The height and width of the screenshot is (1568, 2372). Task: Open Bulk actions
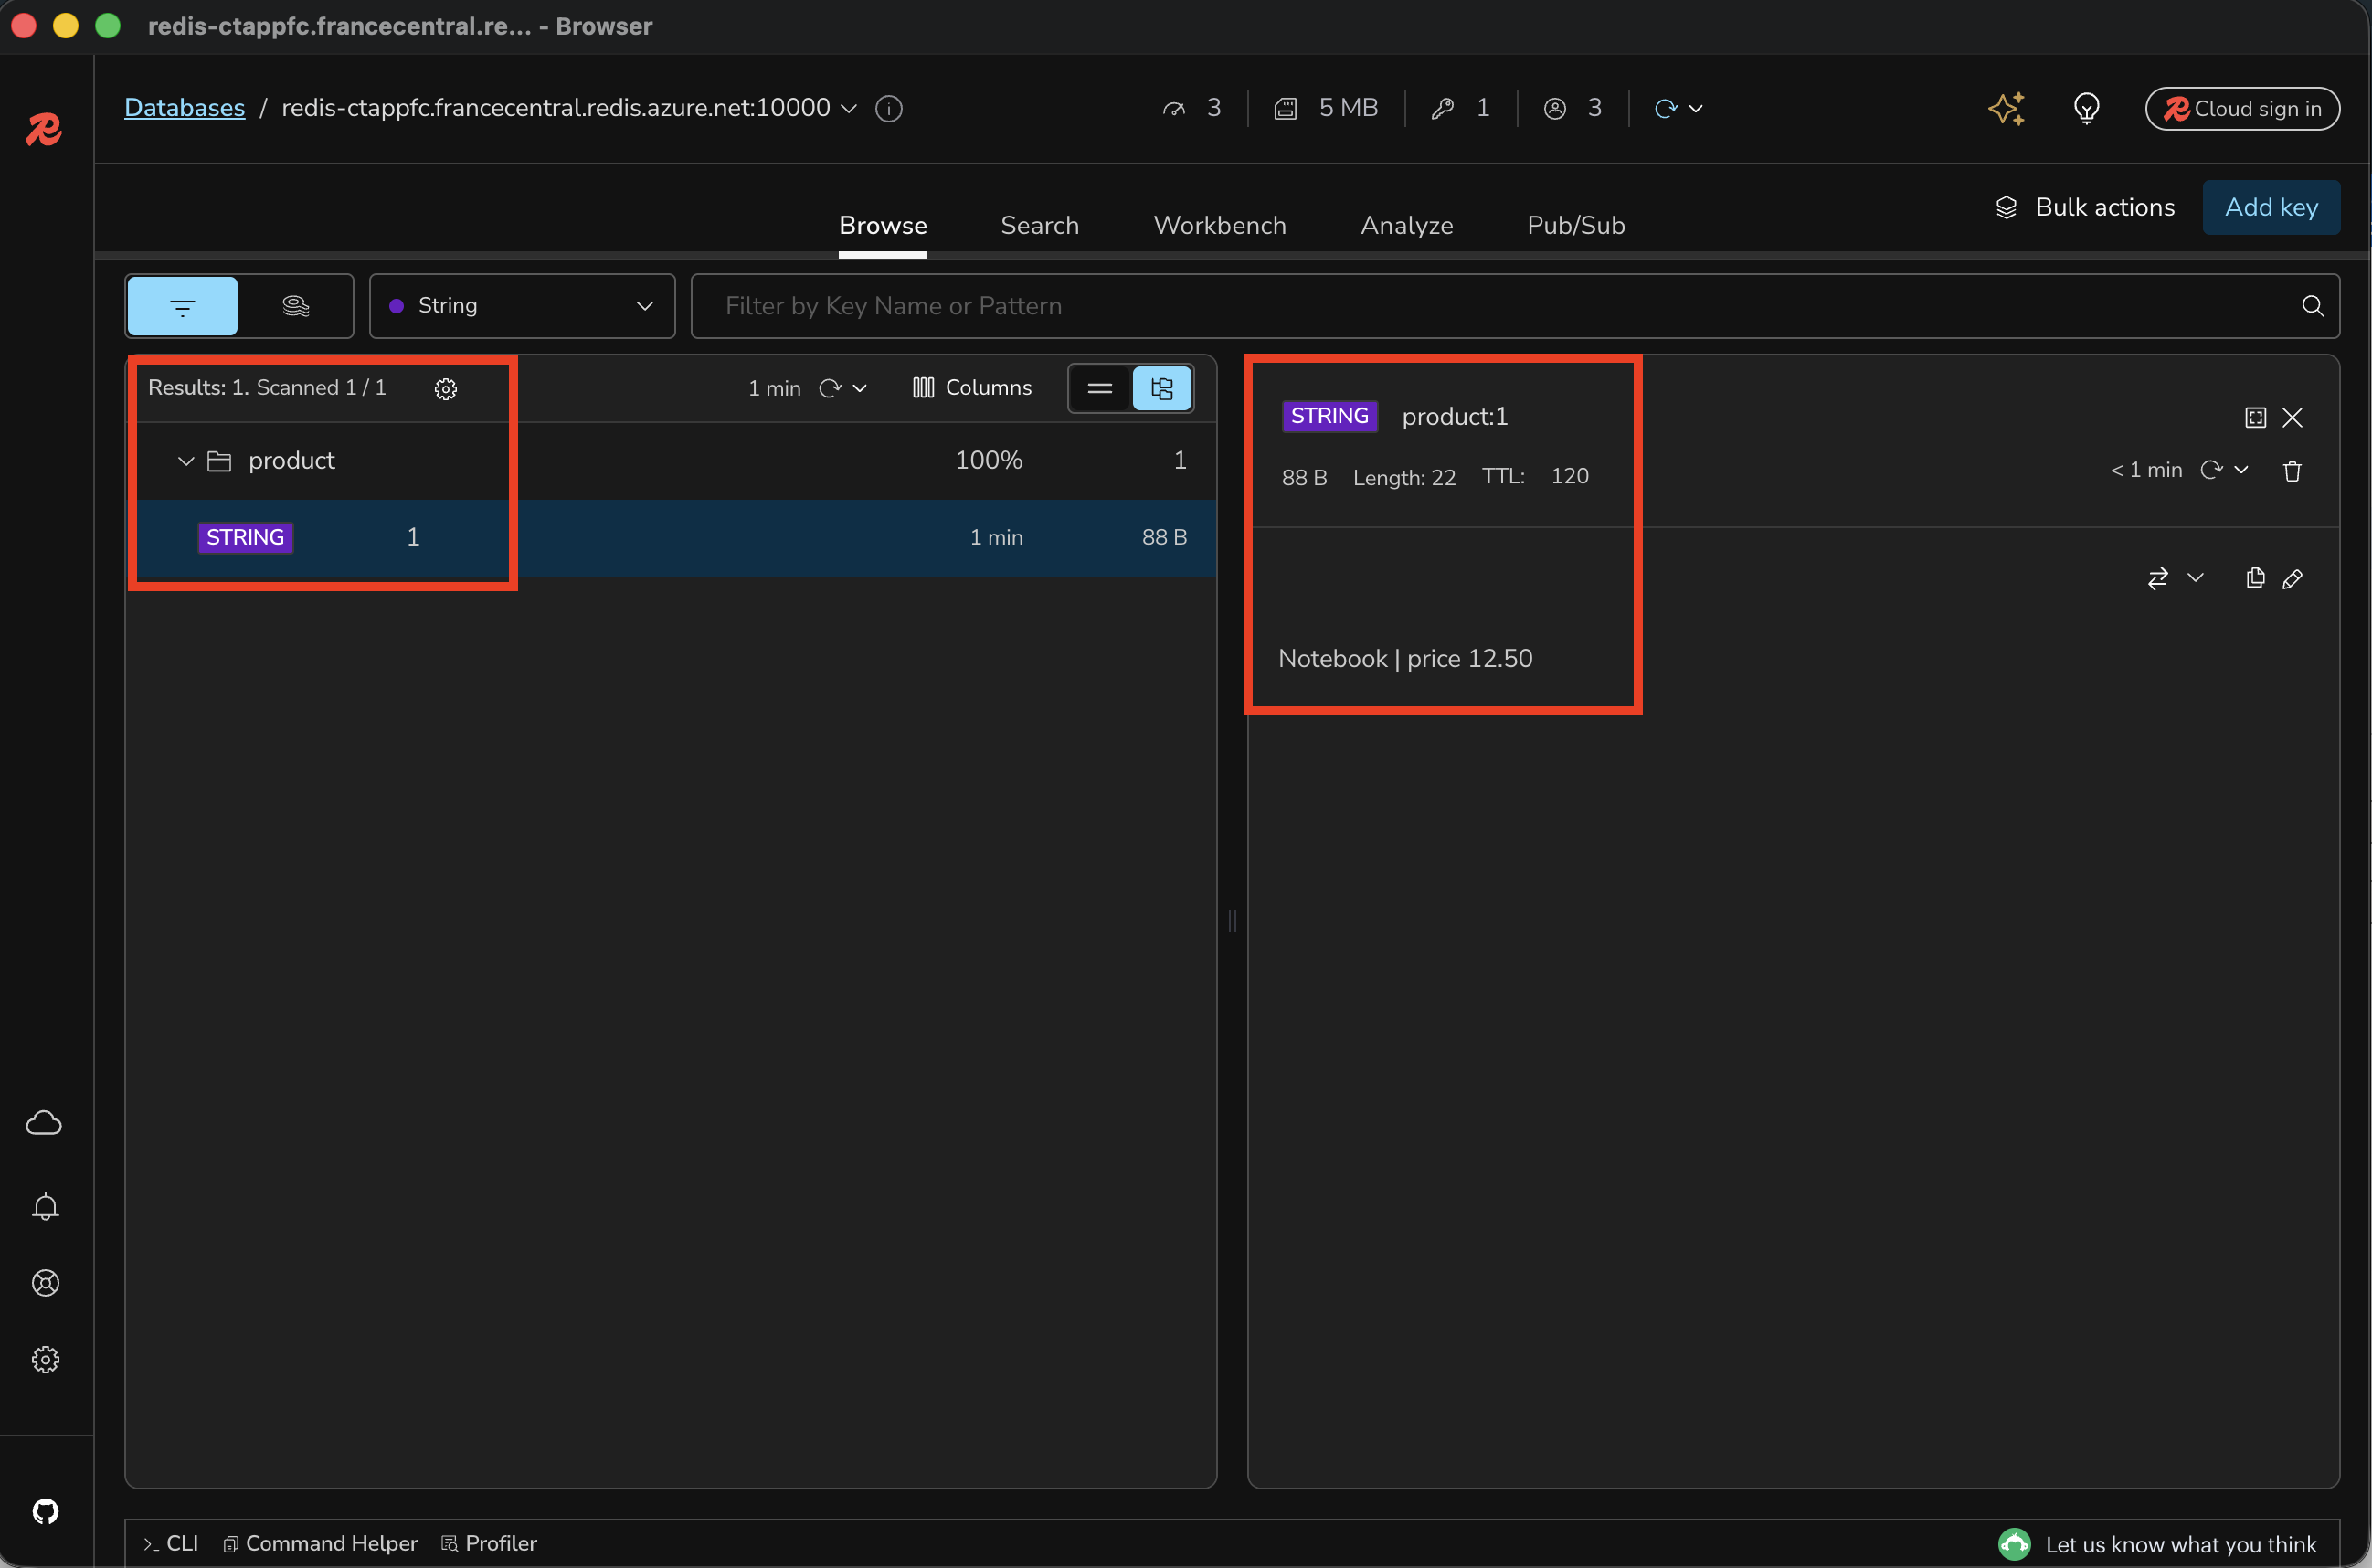(2085, 207)
